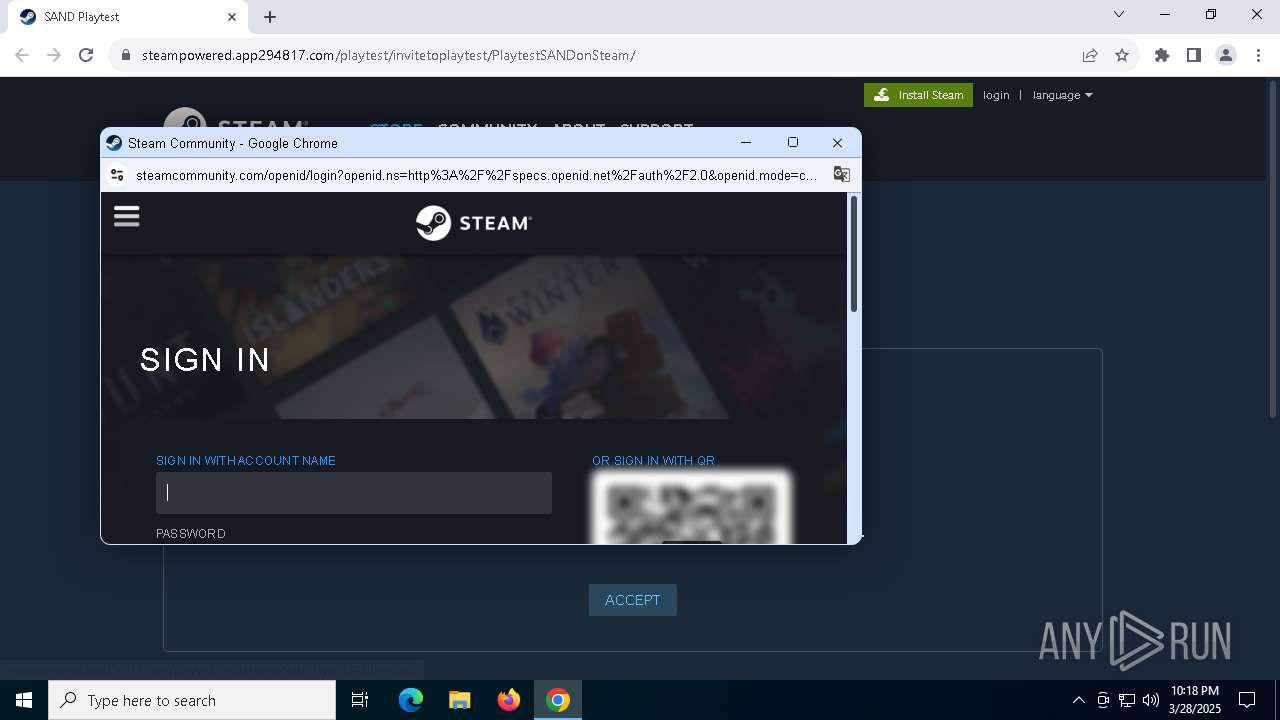Click the QR code sign-in image
This screenshot has height=720, width=1280.
point(692,508)
